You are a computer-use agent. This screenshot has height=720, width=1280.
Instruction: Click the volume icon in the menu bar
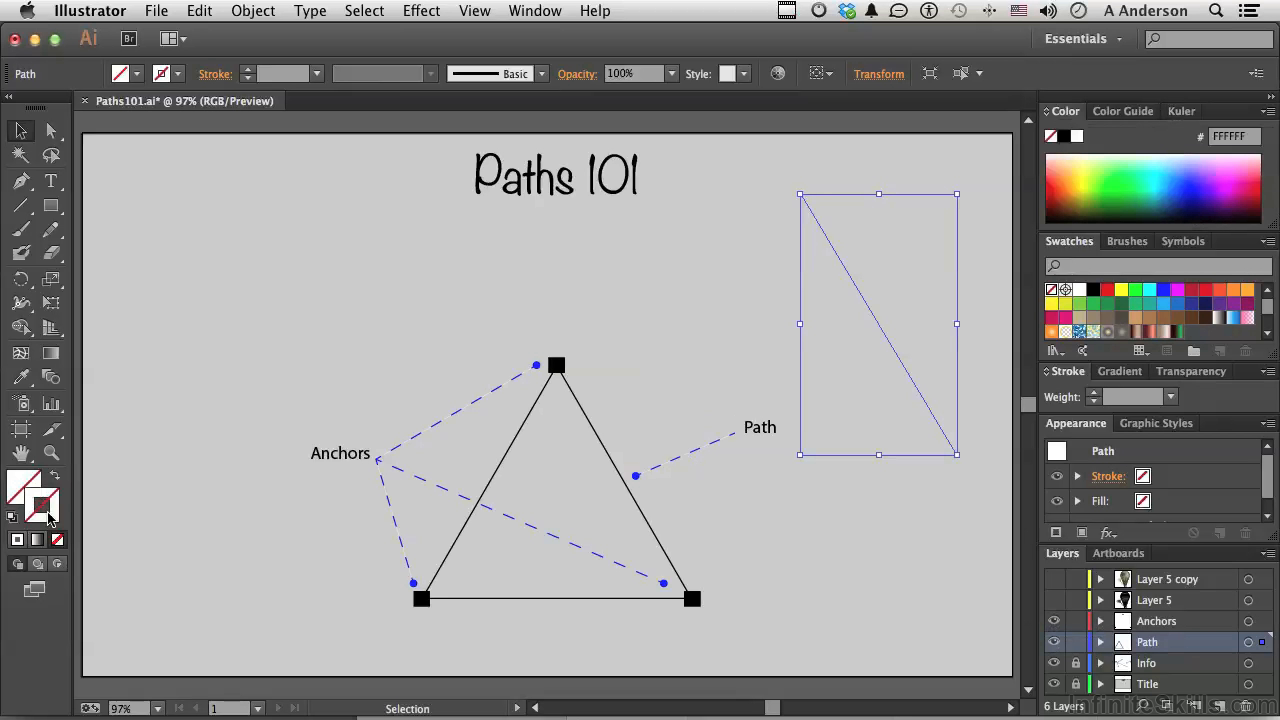1047,11
